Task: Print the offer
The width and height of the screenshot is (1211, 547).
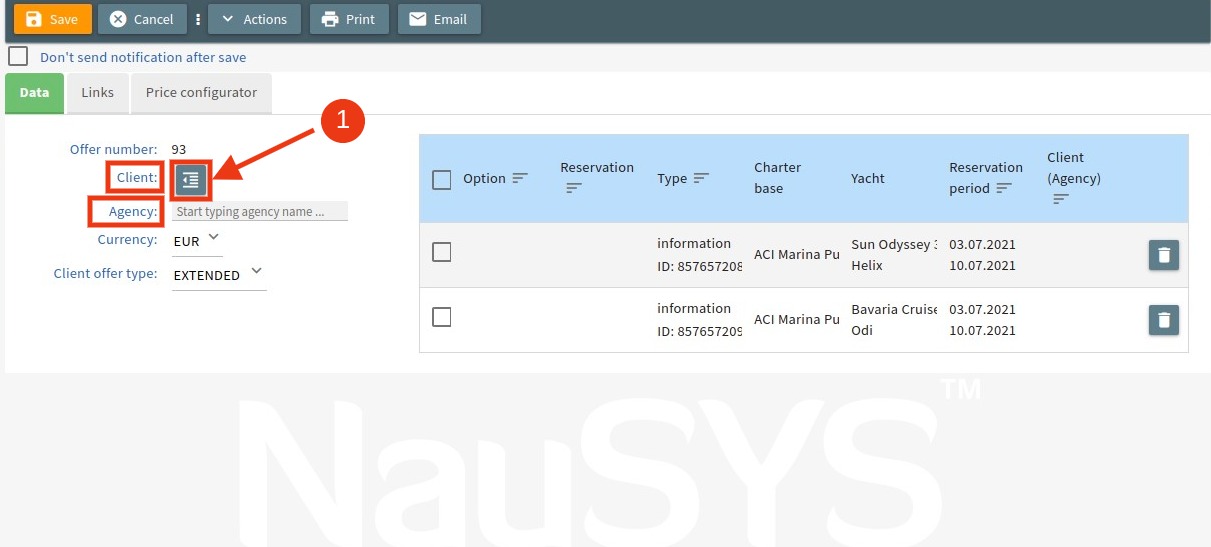Action: point(349,19)
